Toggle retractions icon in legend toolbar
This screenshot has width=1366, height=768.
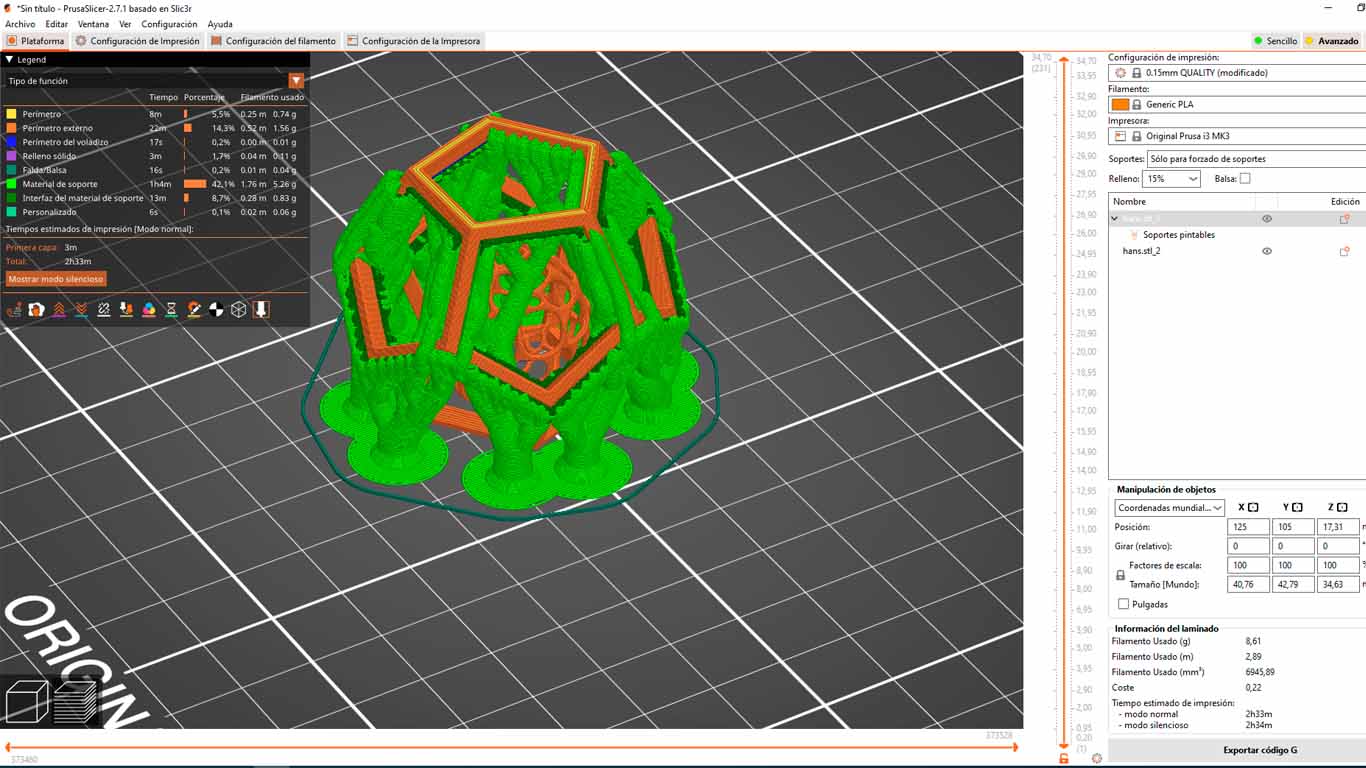(x=59, y=310)
